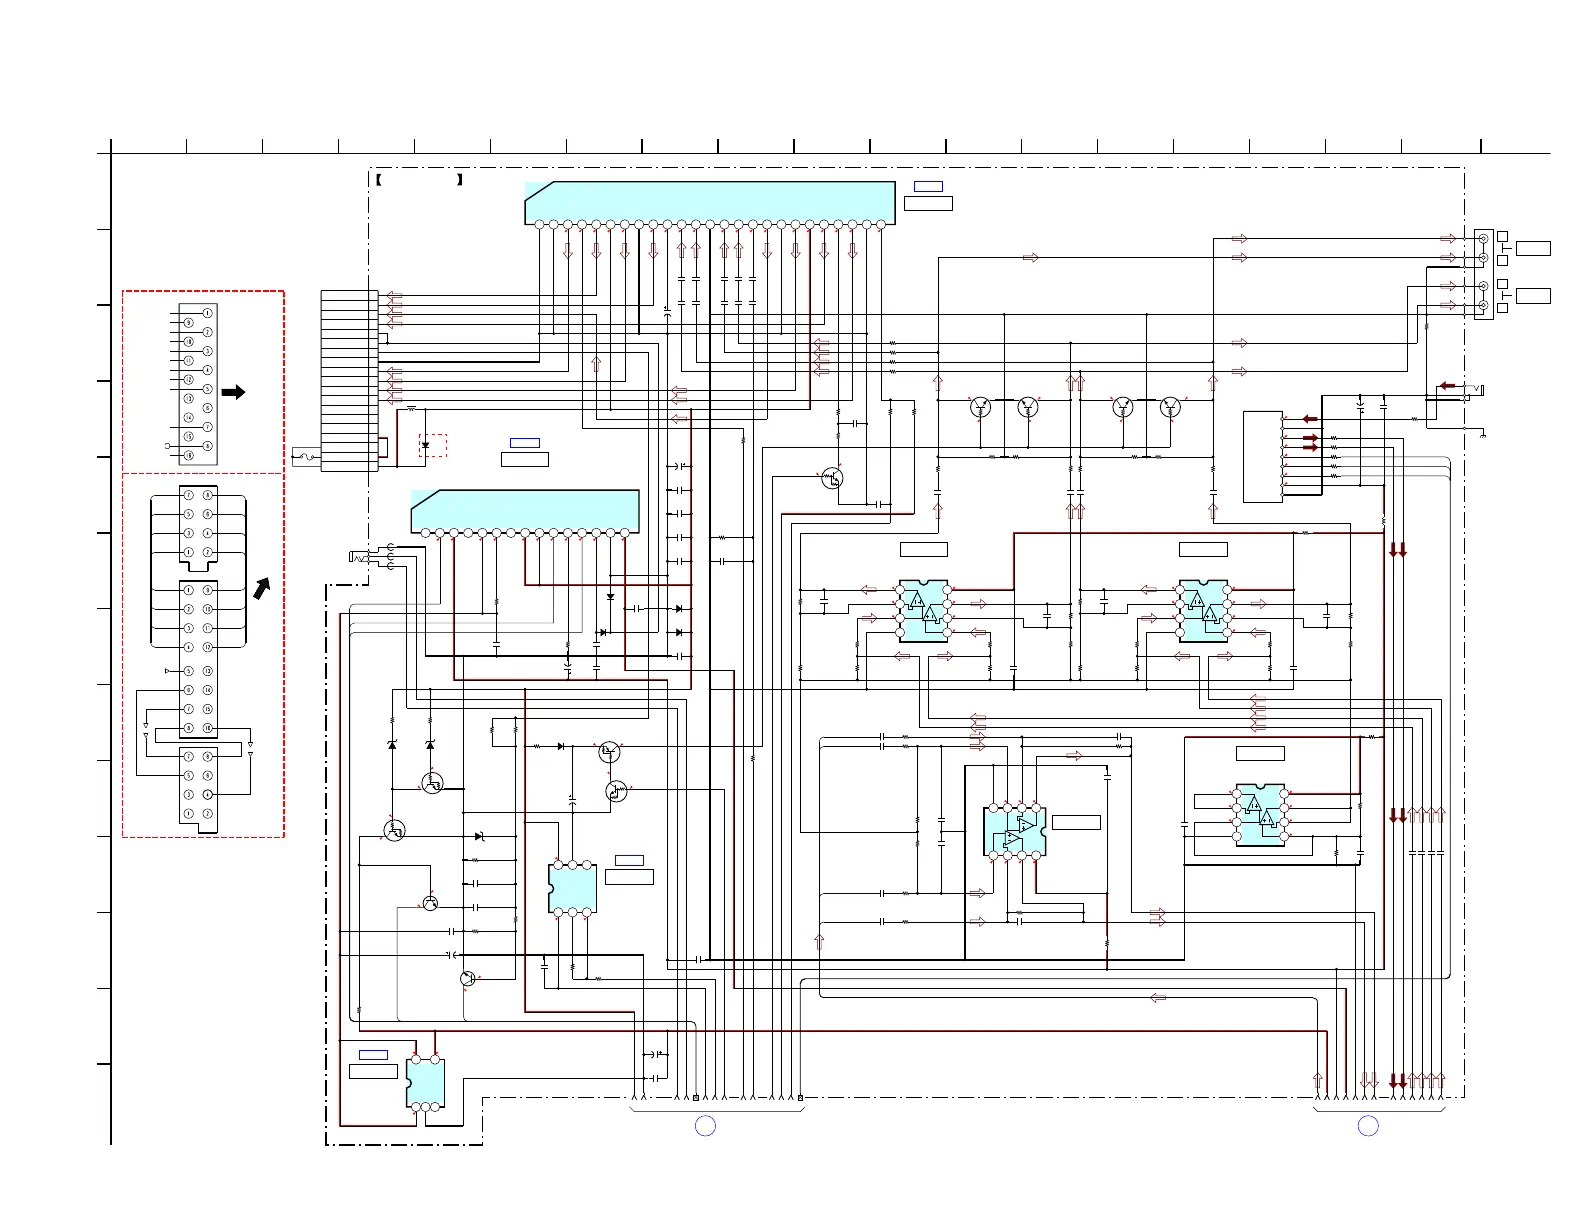Click the solid black right-pointing arrow beside the 16-pin connector
The width and height of the screenshot is (1584, 1224).
233,393
